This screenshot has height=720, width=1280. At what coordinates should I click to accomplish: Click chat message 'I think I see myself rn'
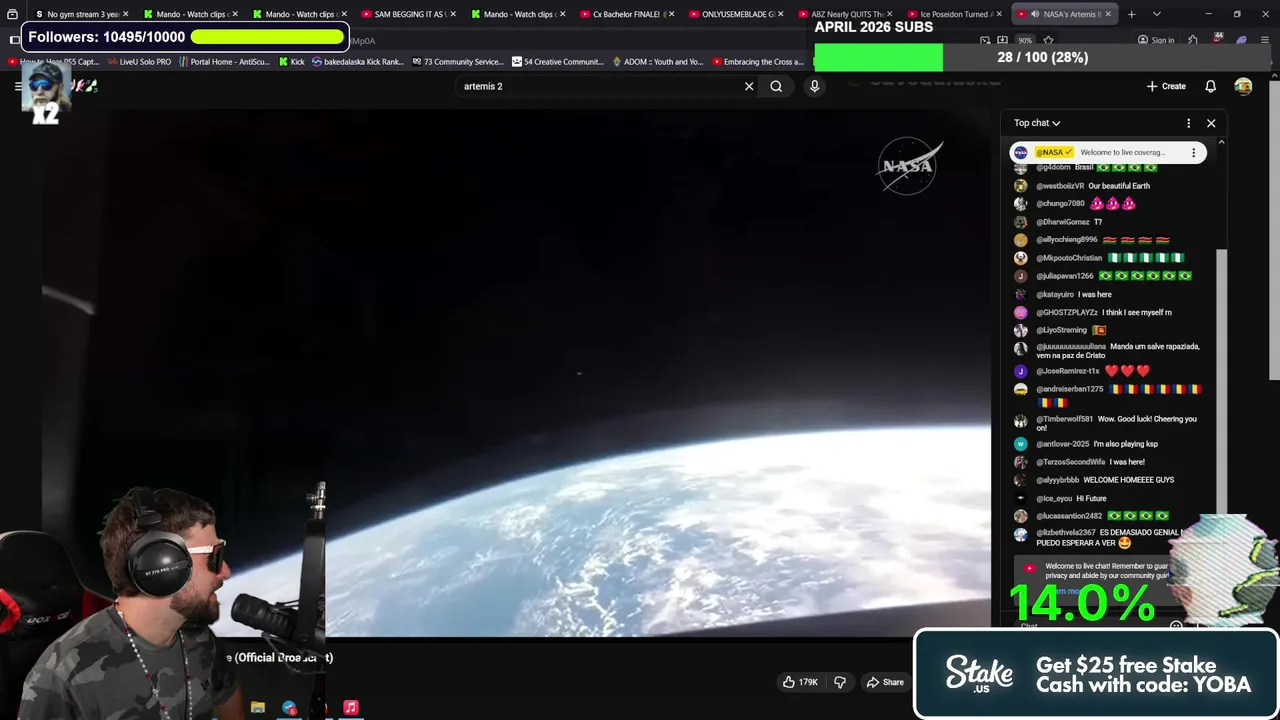pos(1137,313)
